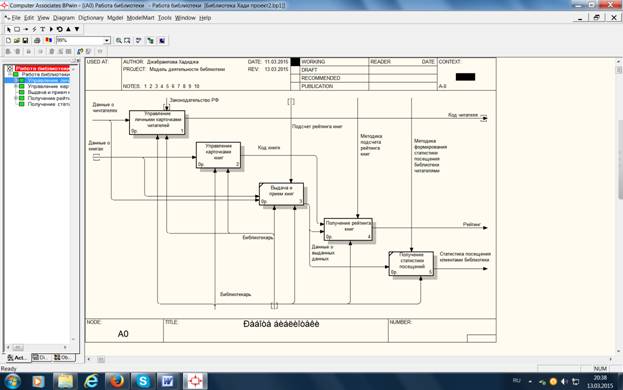Save the model with floppy disk icon
The image size is (623, 390).
pos(25,41)
